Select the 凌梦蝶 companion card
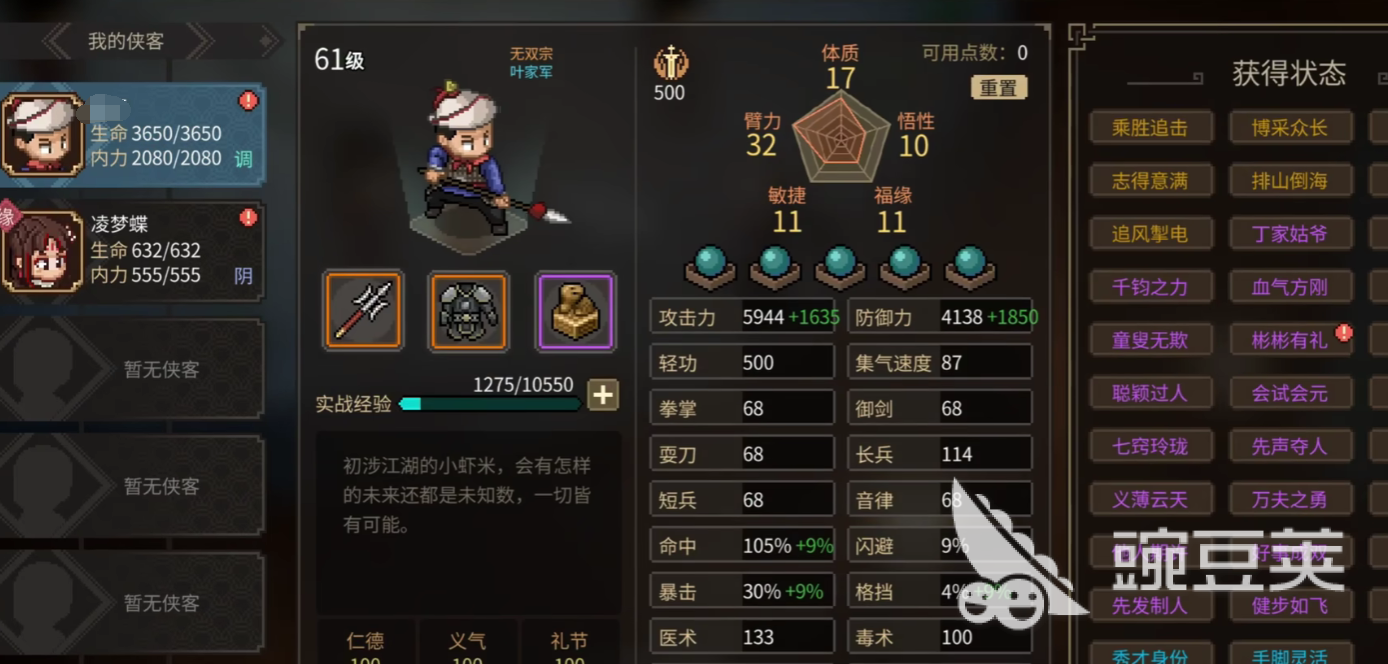The height and width of the screenshot is (664, 1388). click(x=133, y=251)
